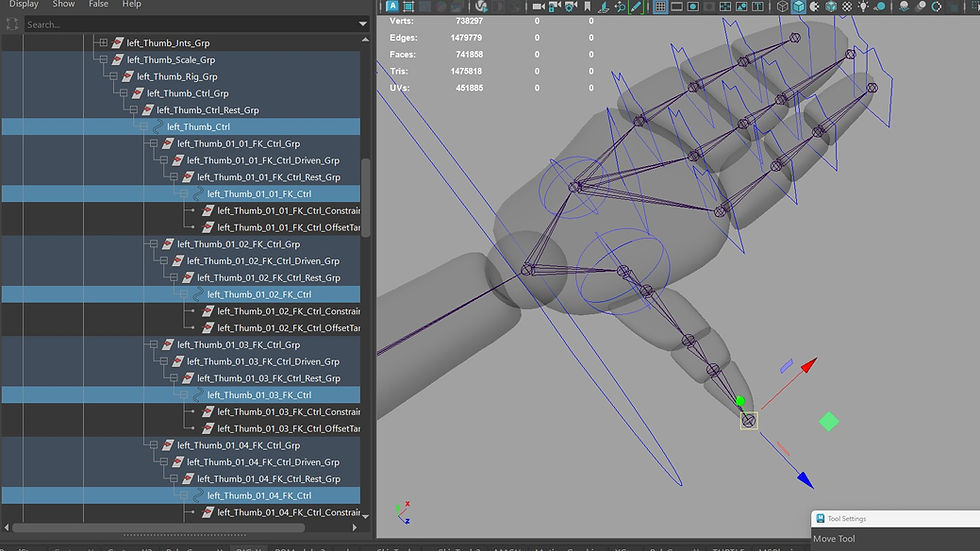Expand the left_Thumb_Jnts_Grp node
This screenshot has height=551, width=980.
(103, 43)
